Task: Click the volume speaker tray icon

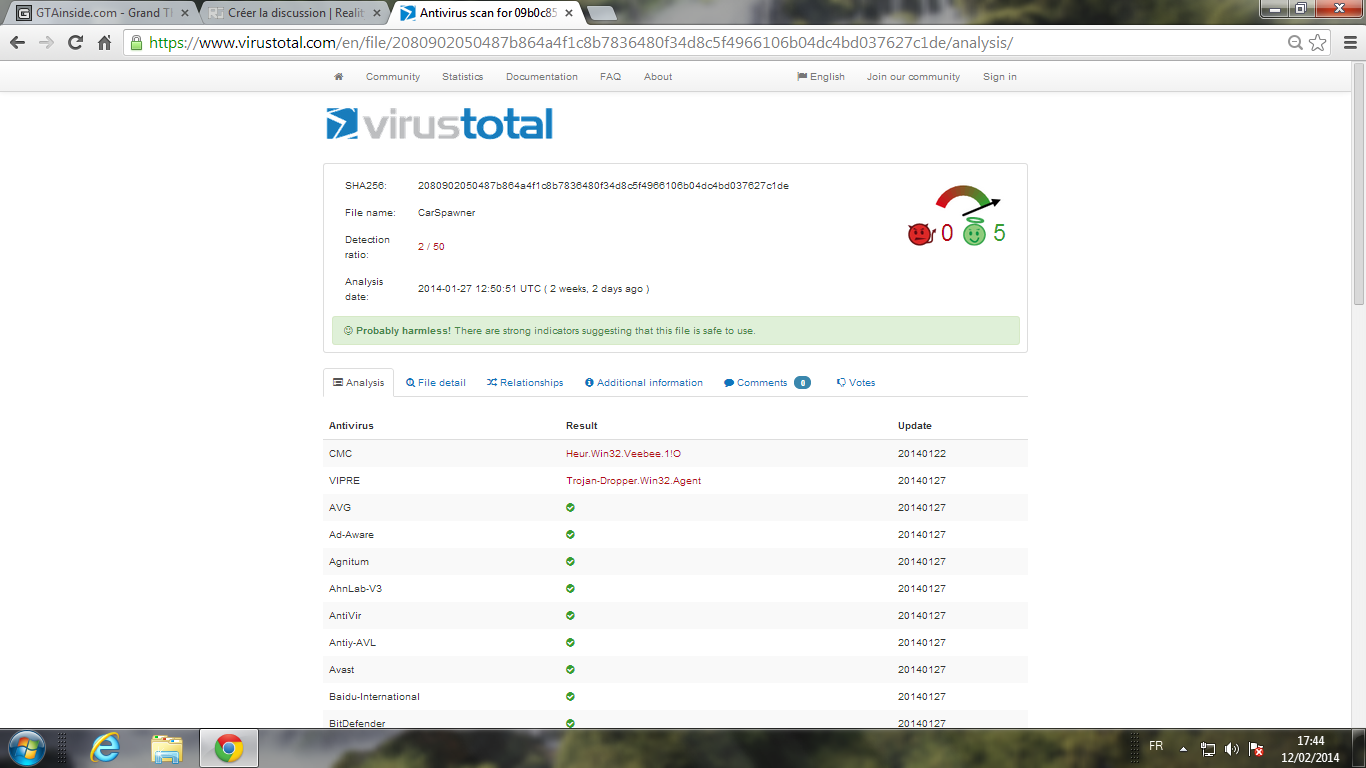Action: (x=1232, y=749)
